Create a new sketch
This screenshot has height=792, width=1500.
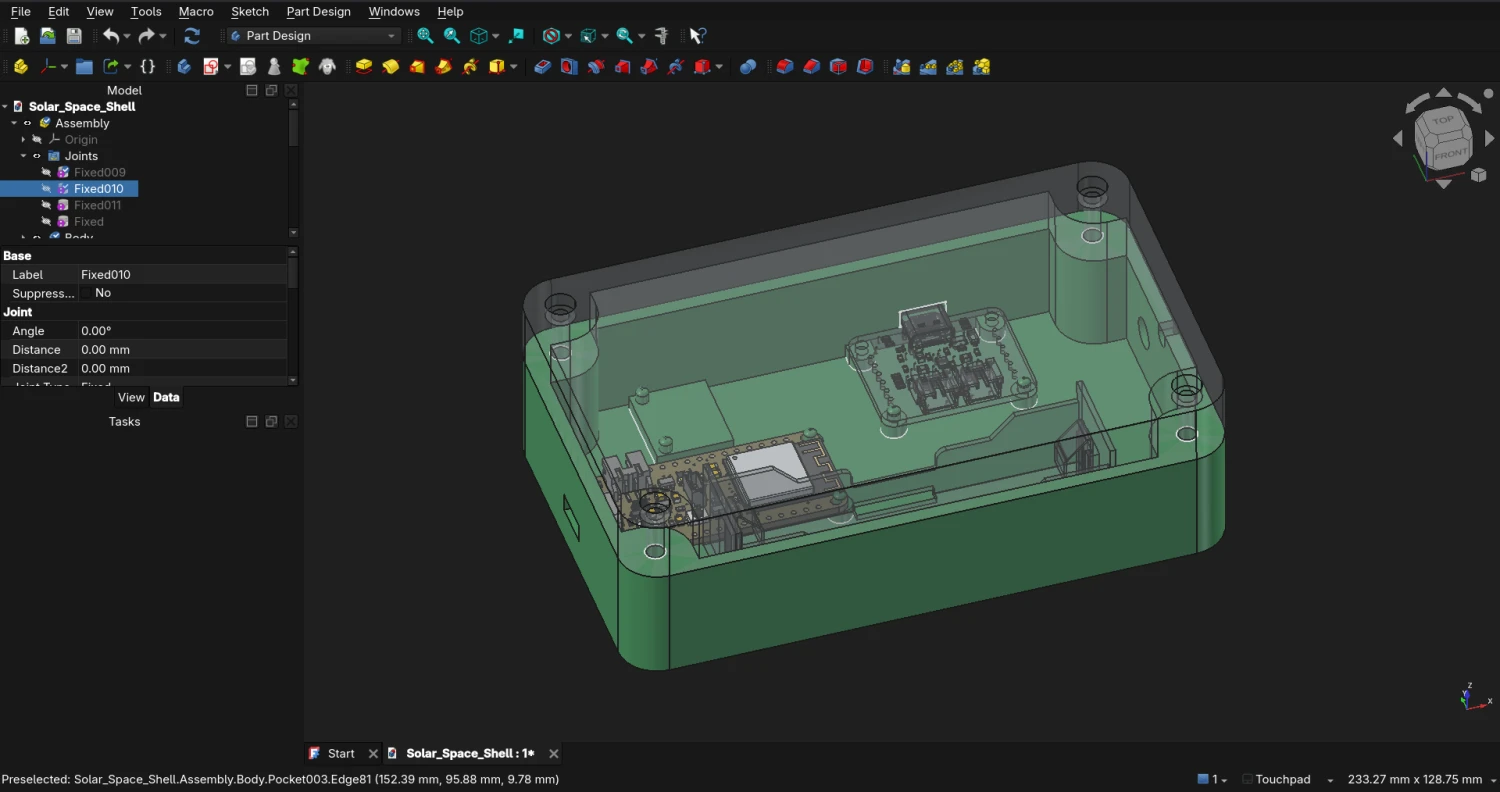click(210, 67)
